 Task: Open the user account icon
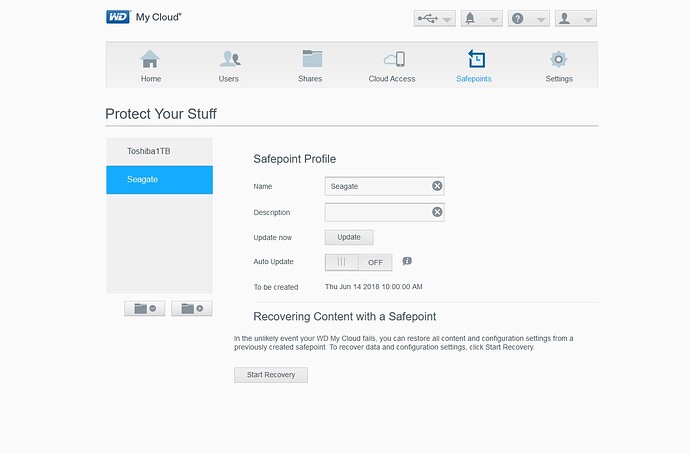[x=565, y=18]
